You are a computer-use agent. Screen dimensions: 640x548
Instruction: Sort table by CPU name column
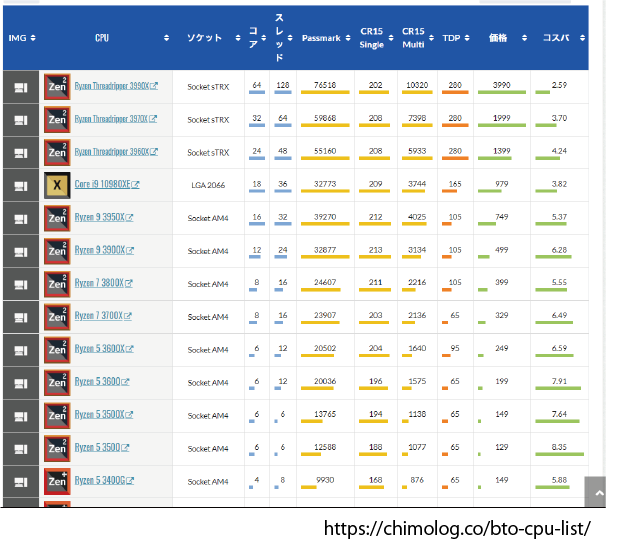click(x=167, y=38)
